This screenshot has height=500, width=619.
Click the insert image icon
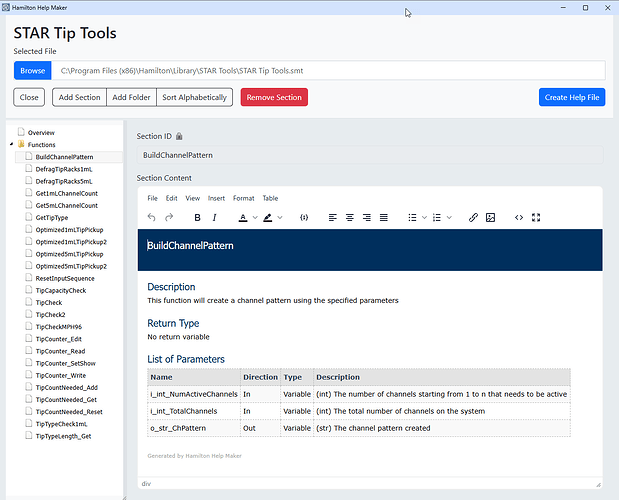[490, 217]
